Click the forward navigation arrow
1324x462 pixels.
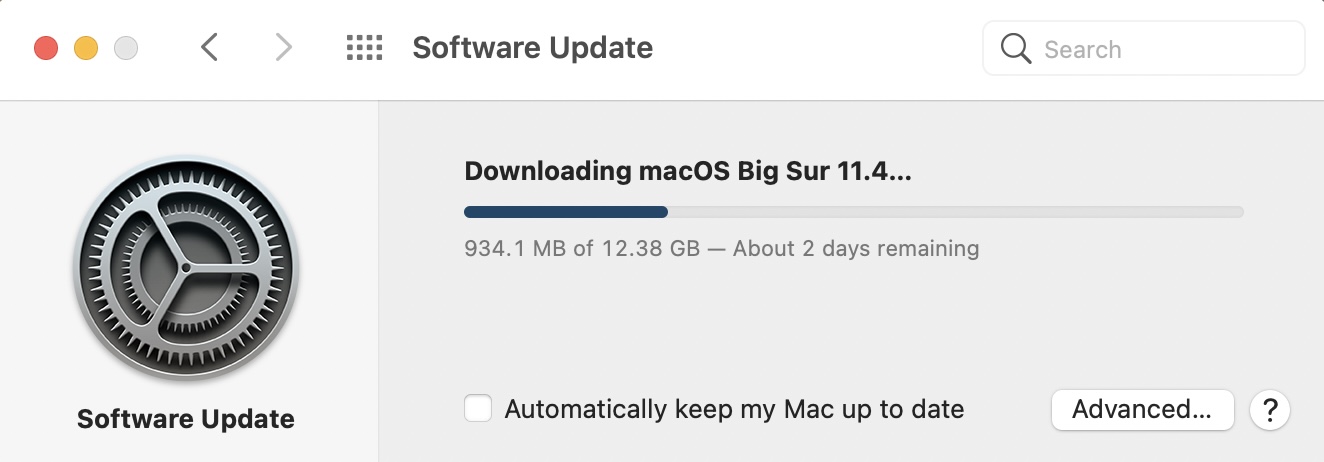click(x=284, y=47)
